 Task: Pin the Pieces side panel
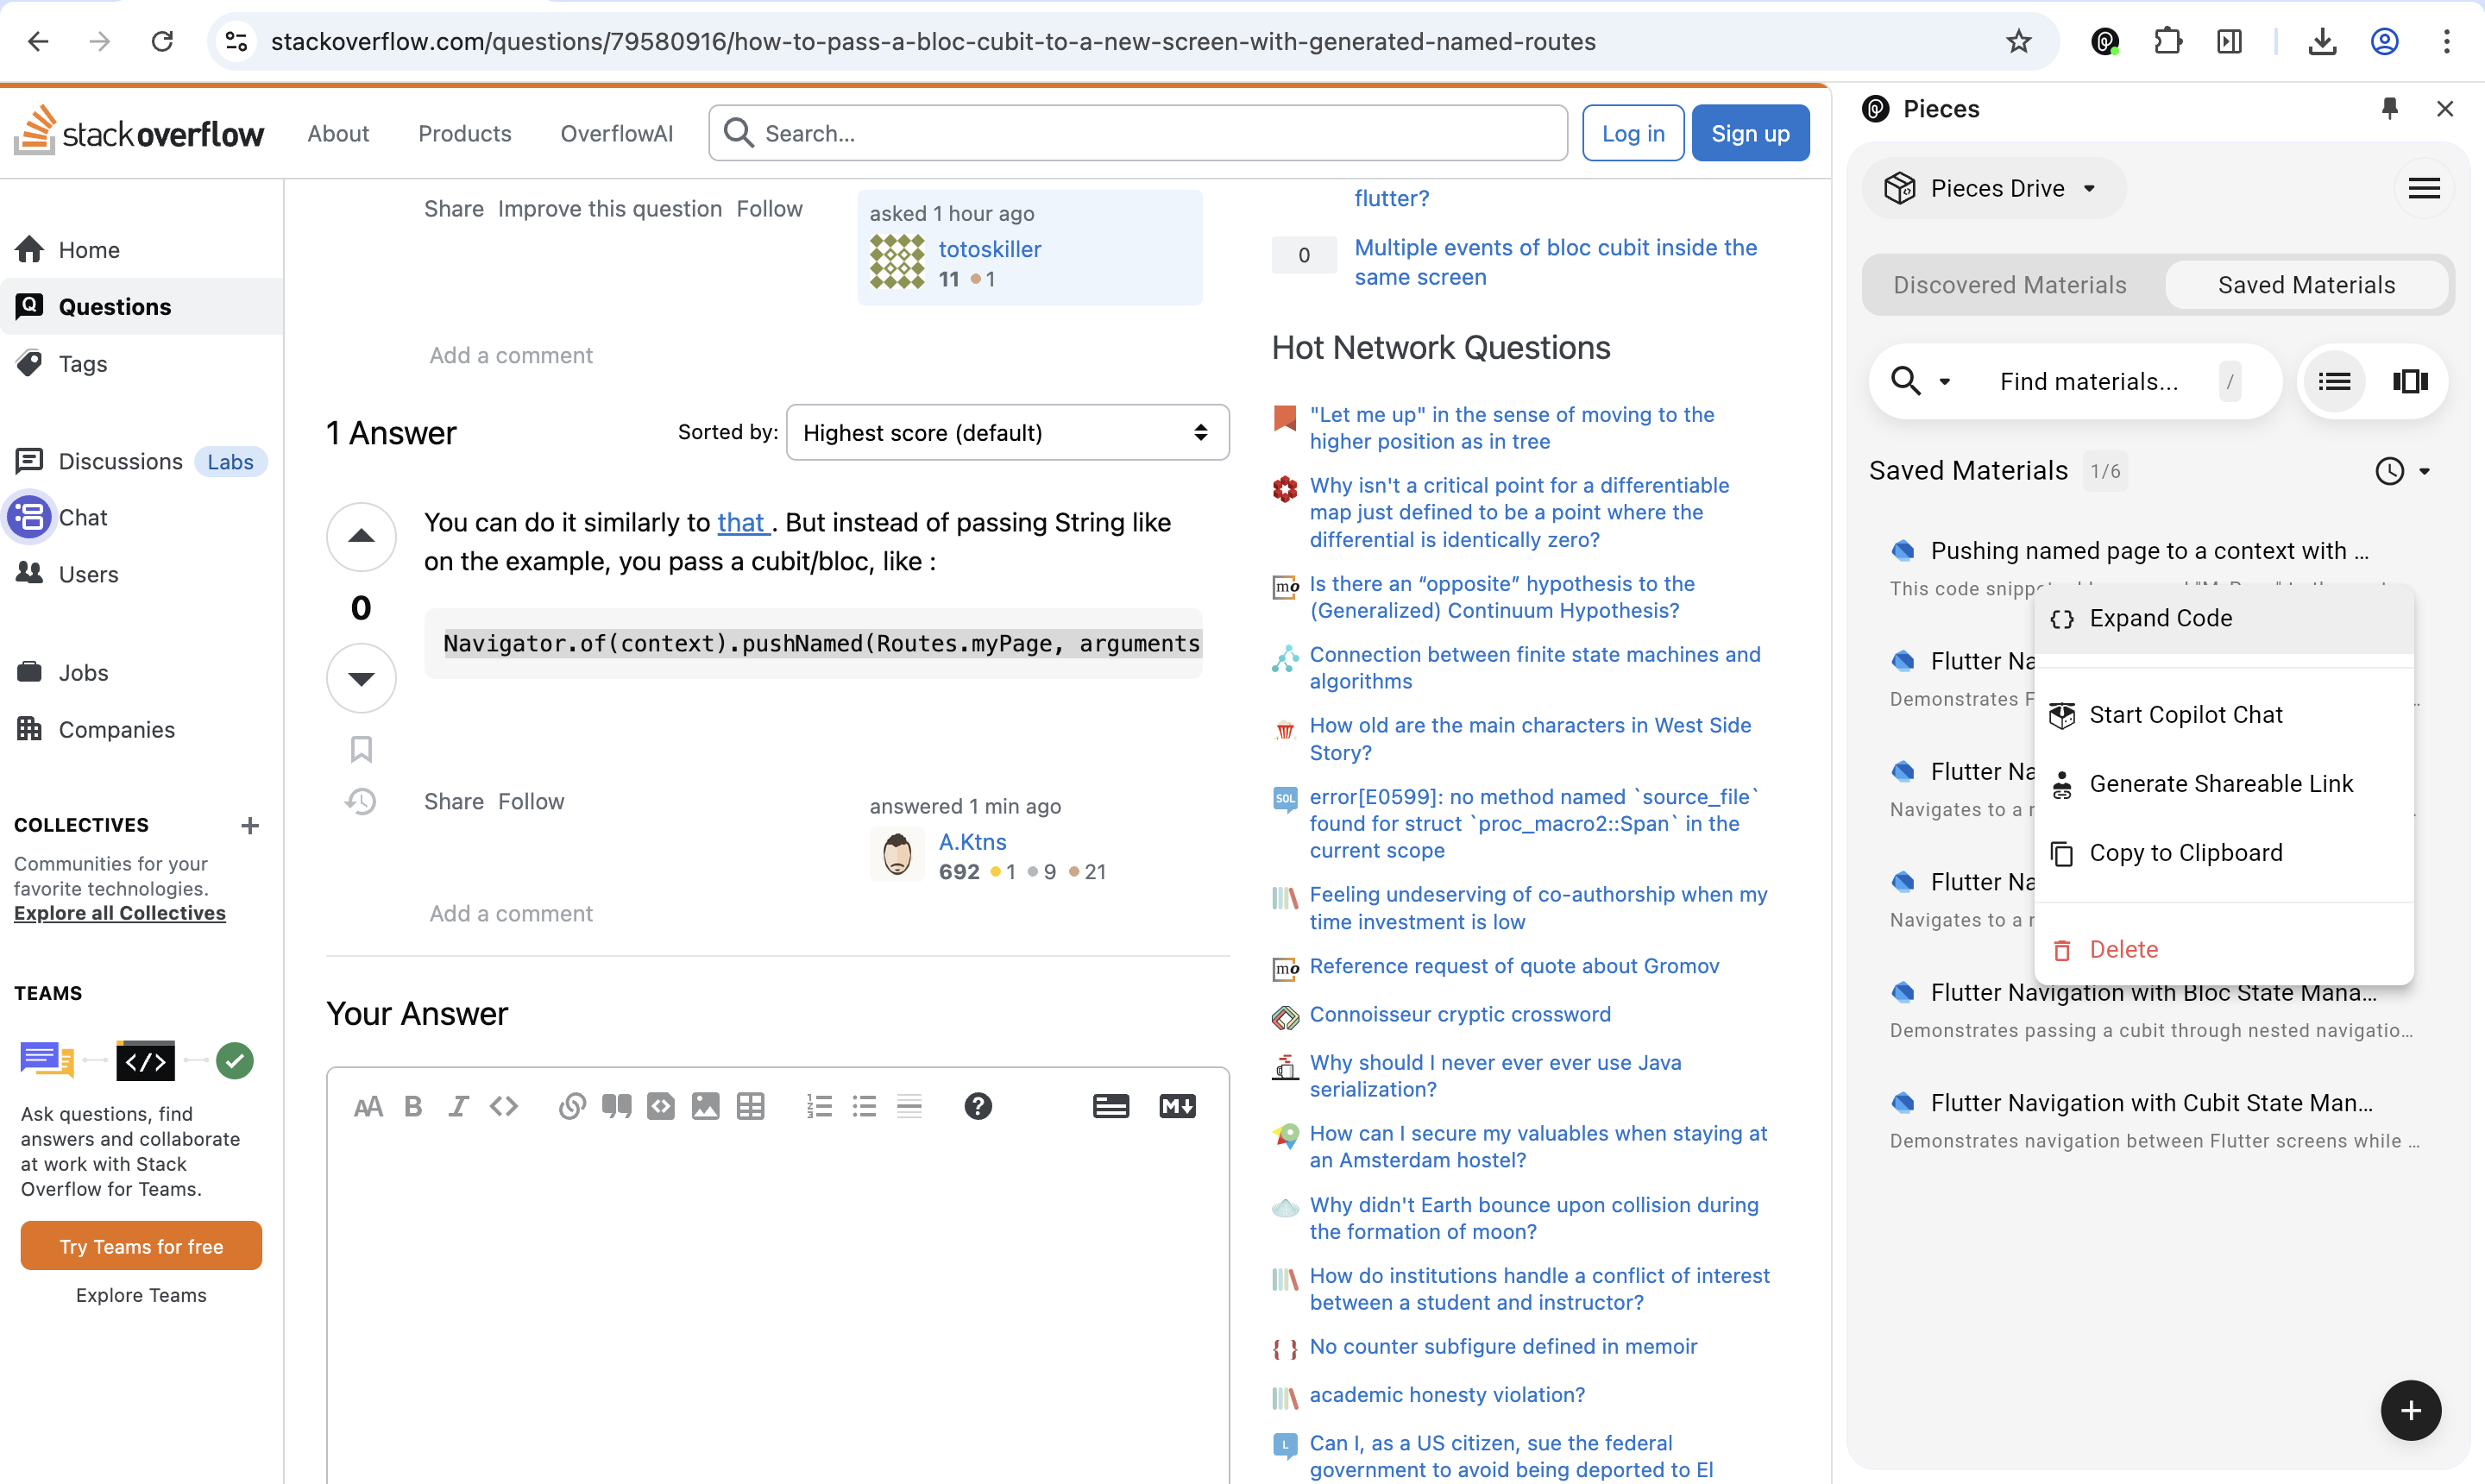(x=2389, y=108)
